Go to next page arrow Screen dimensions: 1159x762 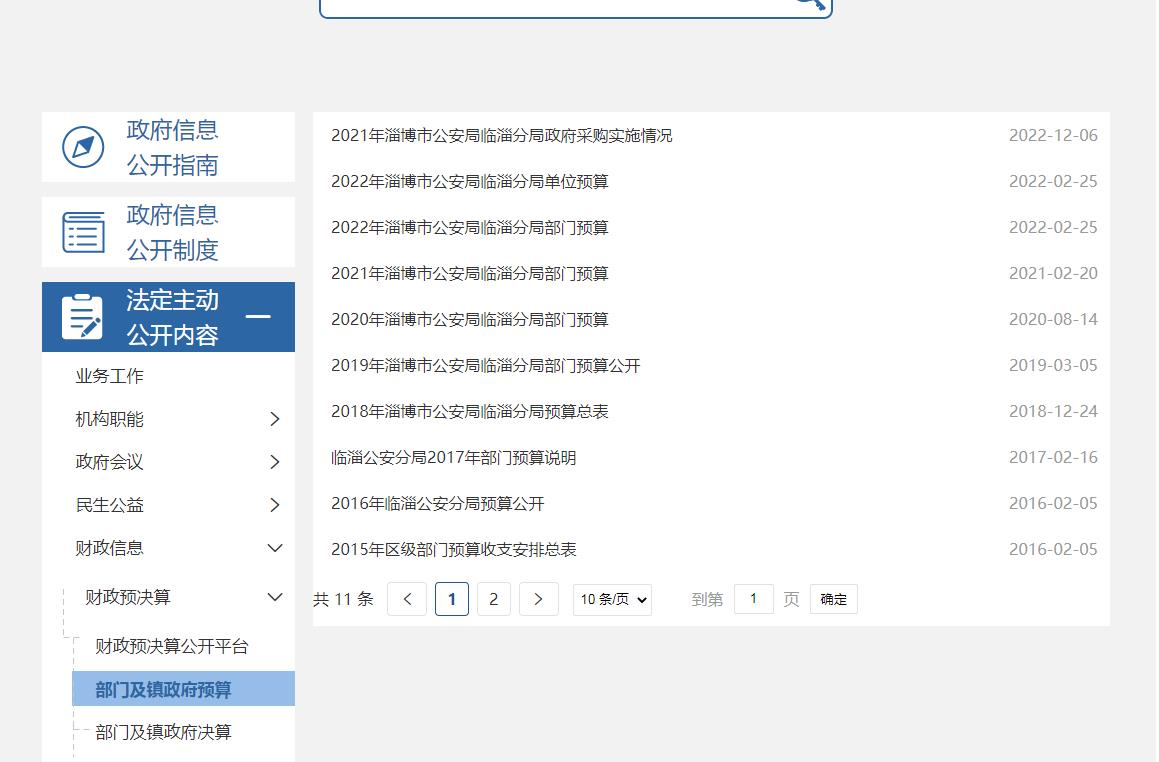pos(538,599)
